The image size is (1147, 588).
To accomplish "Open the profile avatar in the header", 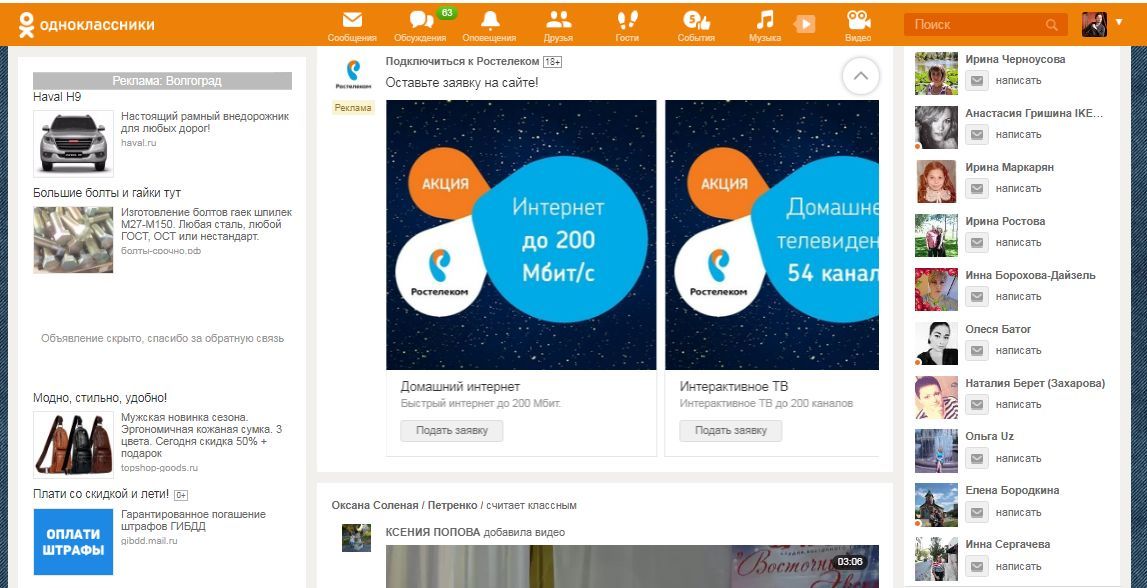I will tap(1094, 24).
